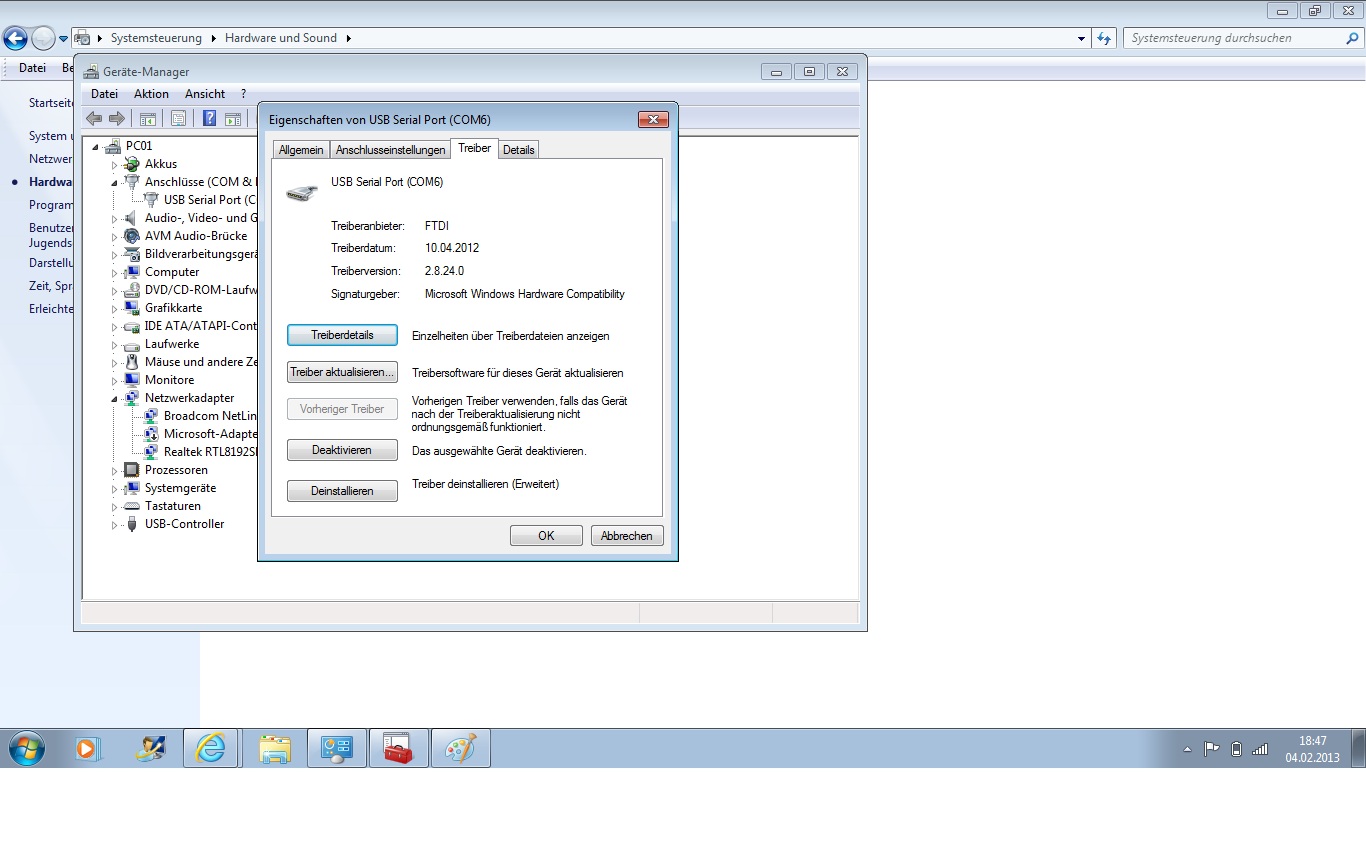Image resolution: width=1366 pixels, height=852 pixels.
Task: Click Hardware und Sound in address bar
Action: [281, 38]
